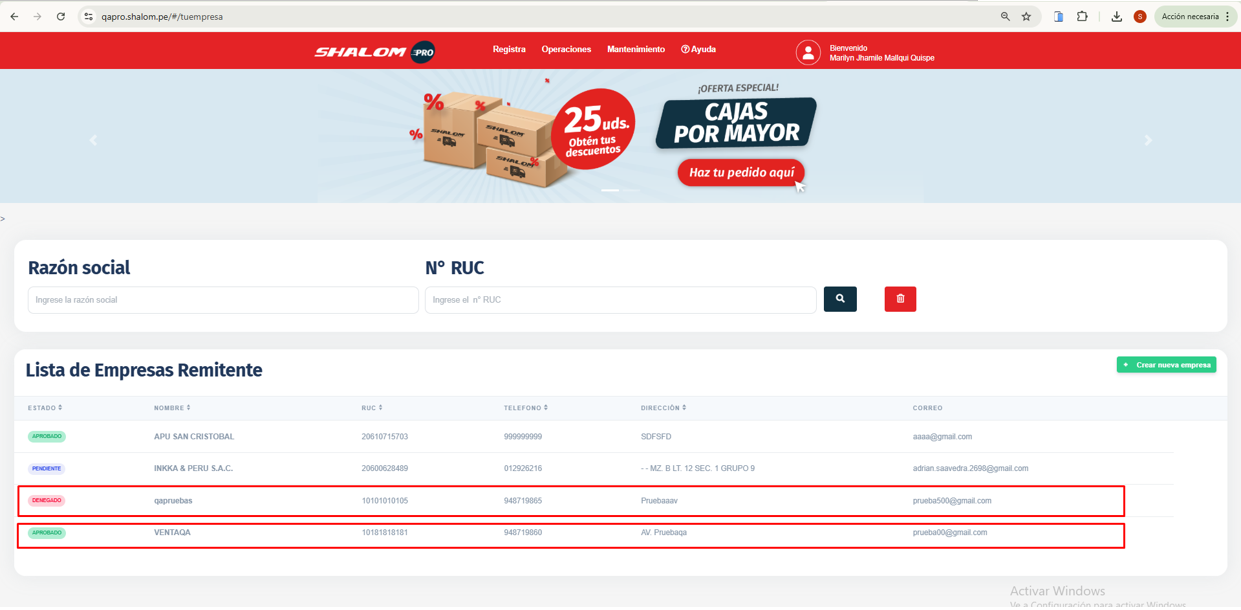Viewport: 1241px width, 610px height.
Task: Focus the Razón social input field
Action: [x=223, y=300]
